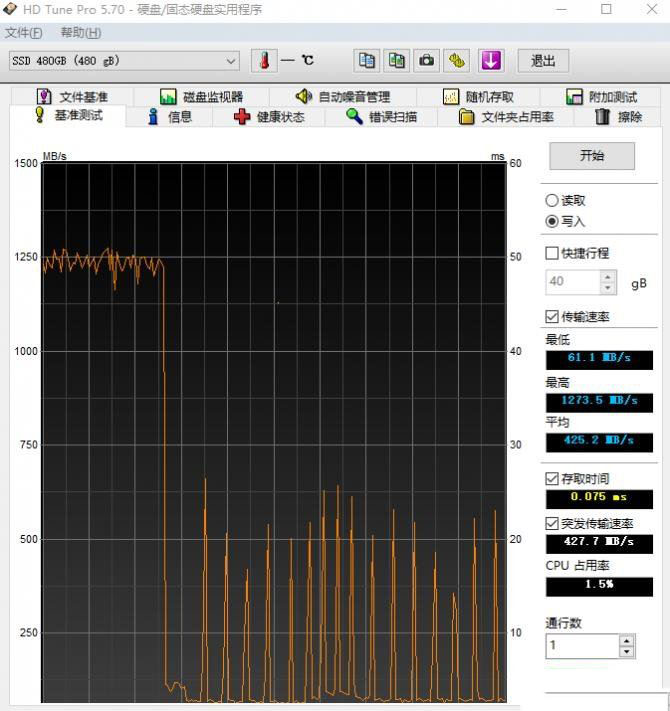Viewport: 670px width, 711px height.
Task: Toggle the 存取时间 checkbox
Action: click(x=552, y=479)
